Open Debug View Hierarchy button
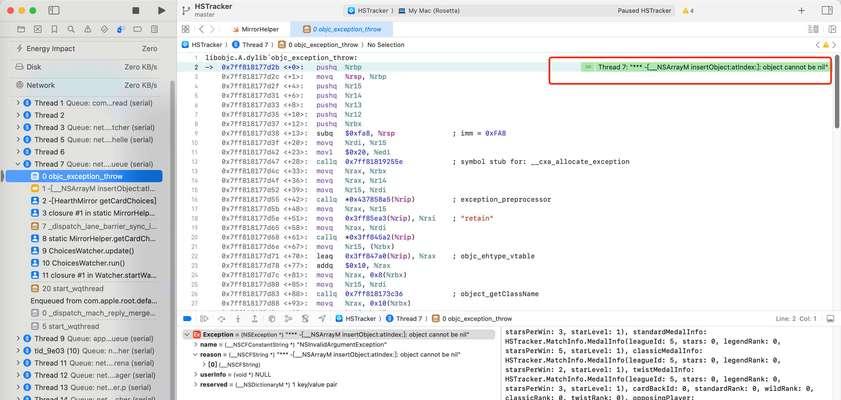This screenshot has height=400, width=841. pyautogui.click(x=271, y=318)
